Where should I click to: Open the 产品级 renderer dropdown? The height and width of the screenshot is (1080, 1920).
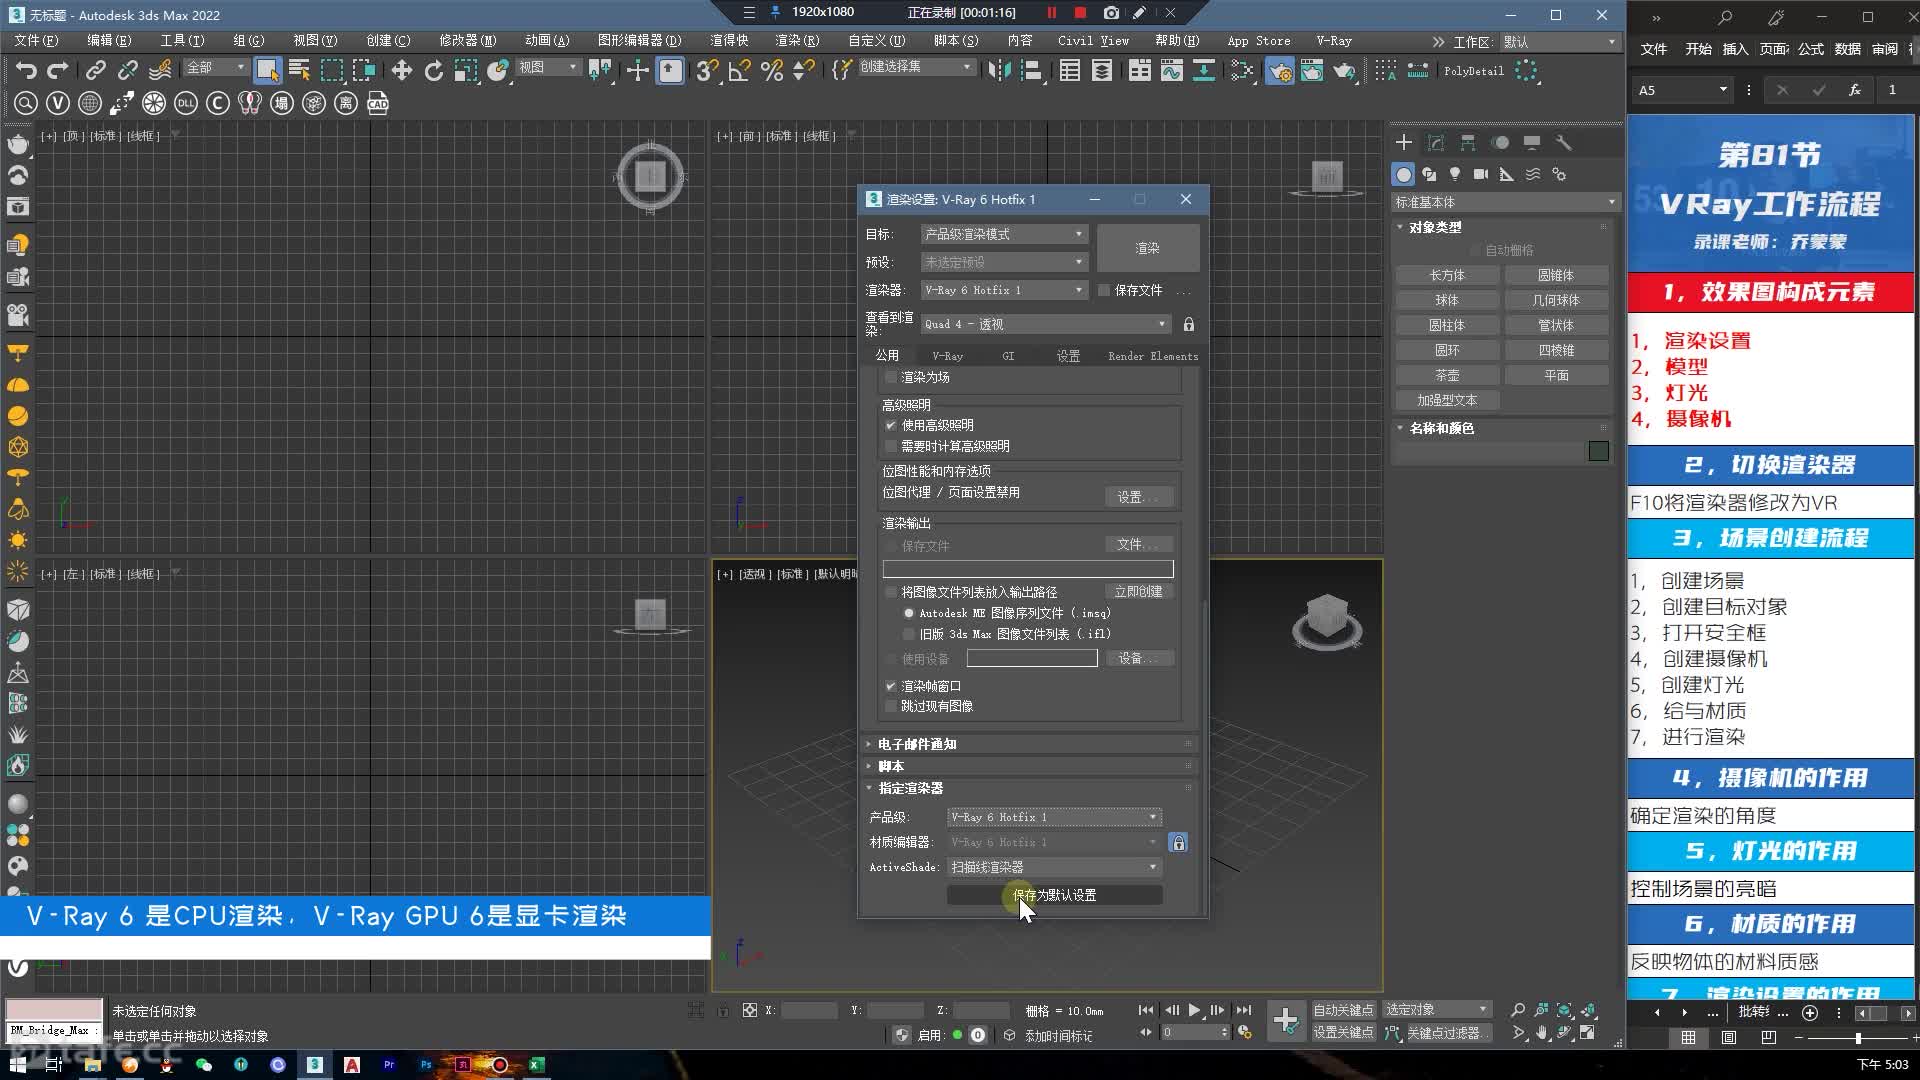(x=1054, y=817)
